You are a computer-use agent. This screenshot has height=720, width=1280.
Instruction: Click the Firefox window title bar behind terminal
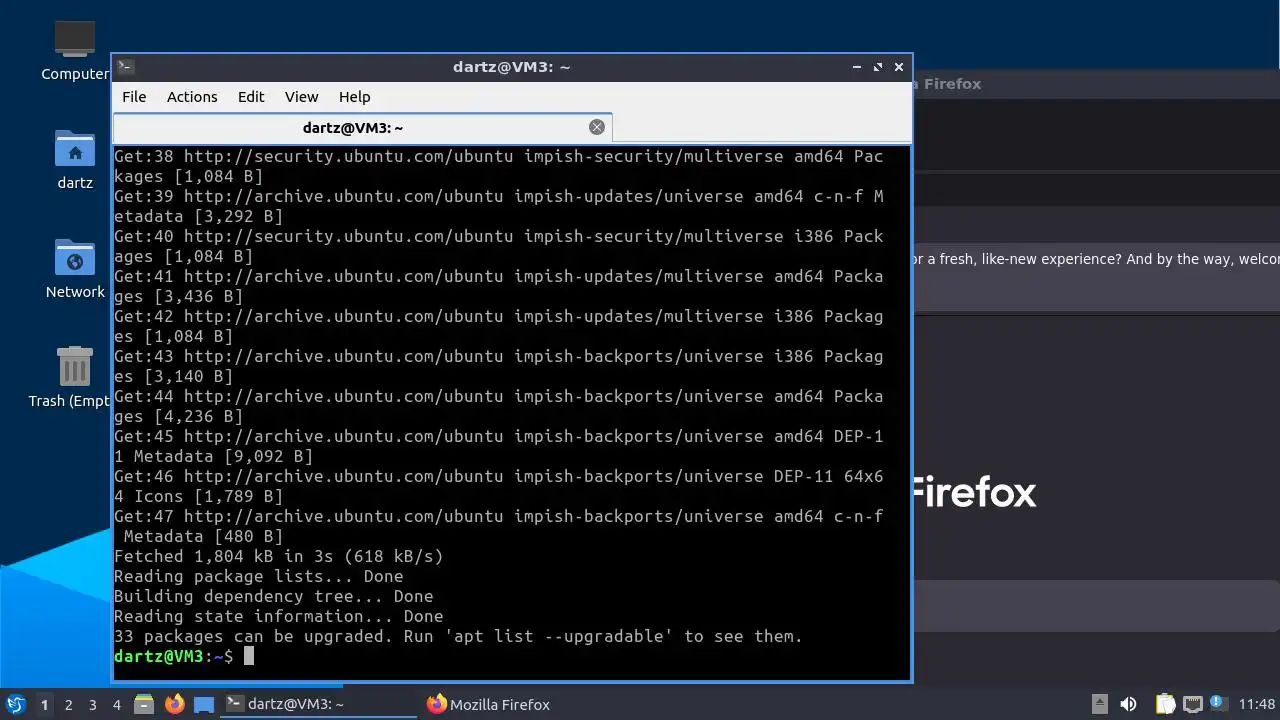pos(1095,84)
